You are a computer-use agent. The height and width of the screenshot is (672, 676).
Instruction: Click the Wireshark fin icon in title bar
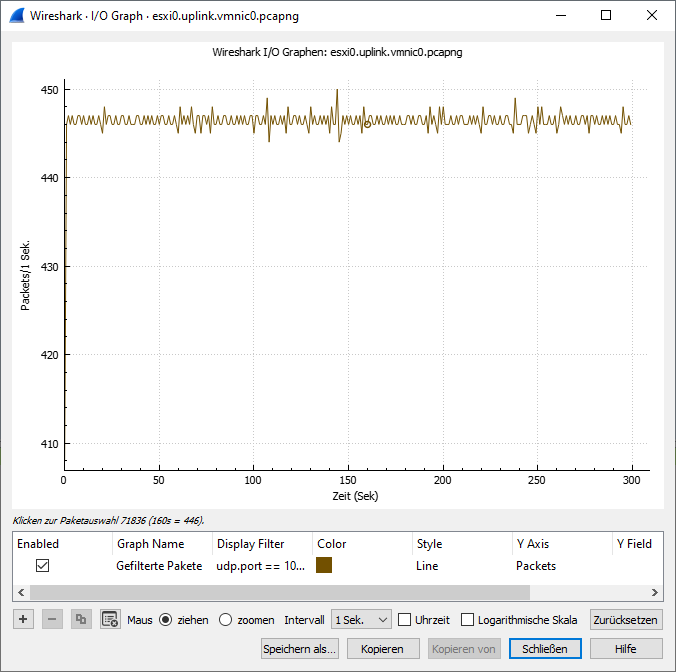click(x=16, y=16)
